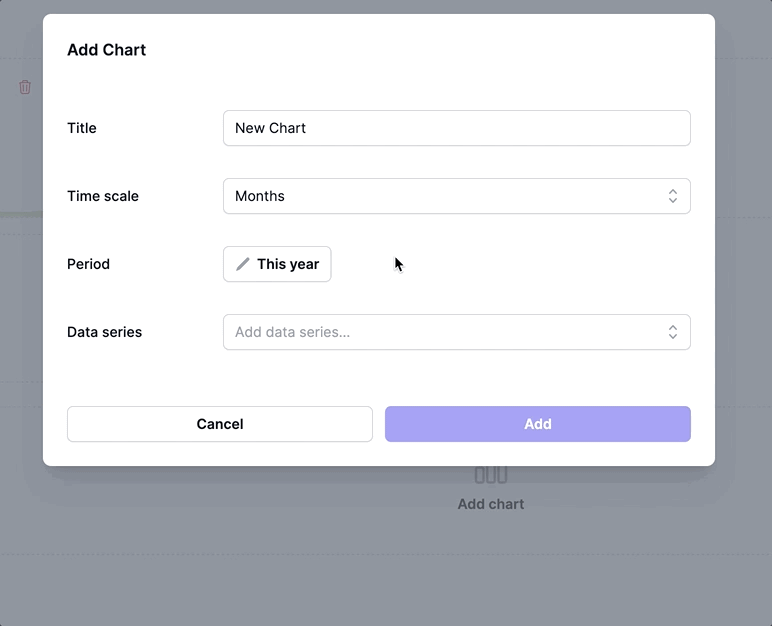
Task: Focus the Title input field
Action: [456, 128]
